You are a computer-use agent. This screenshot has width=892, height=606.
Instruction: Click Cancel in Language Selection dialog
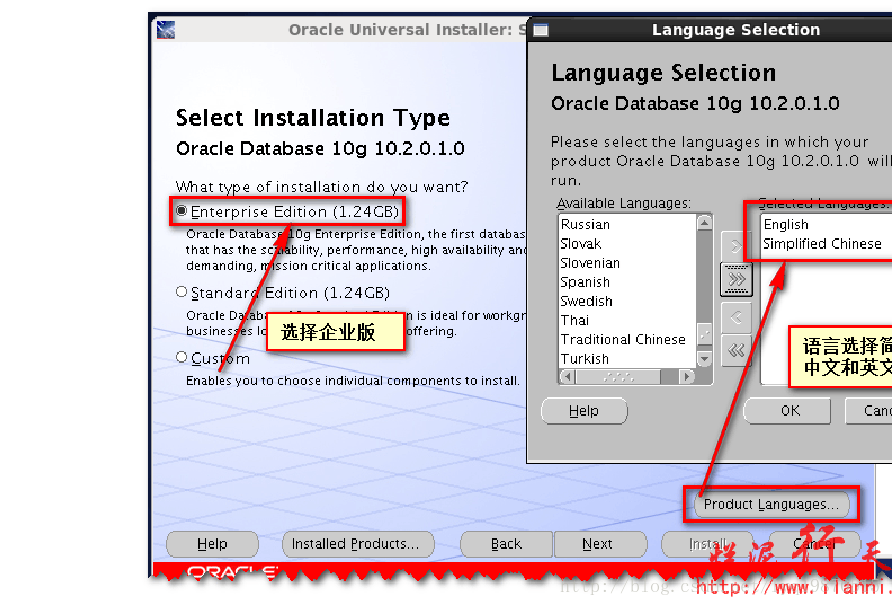pyautogui.click(x=869, y=411)
